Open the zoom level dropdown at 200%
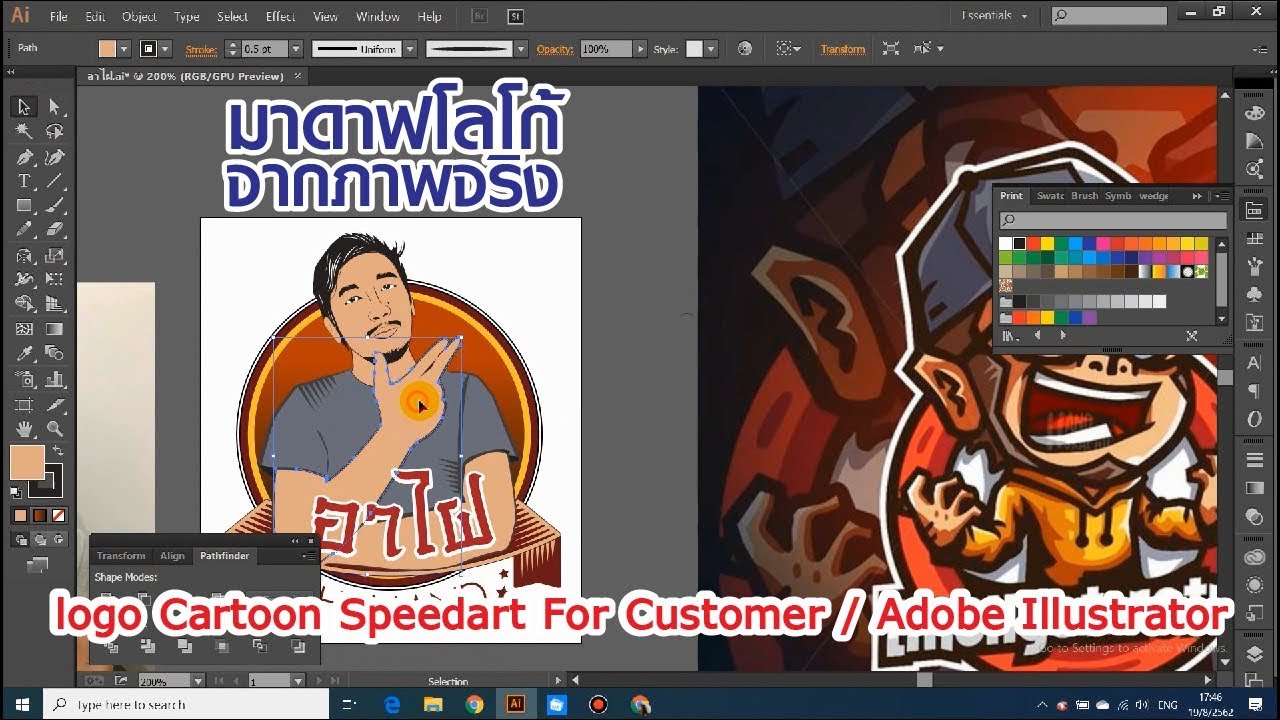Screen dimensions: 1280x720 (x=197, y=681)
